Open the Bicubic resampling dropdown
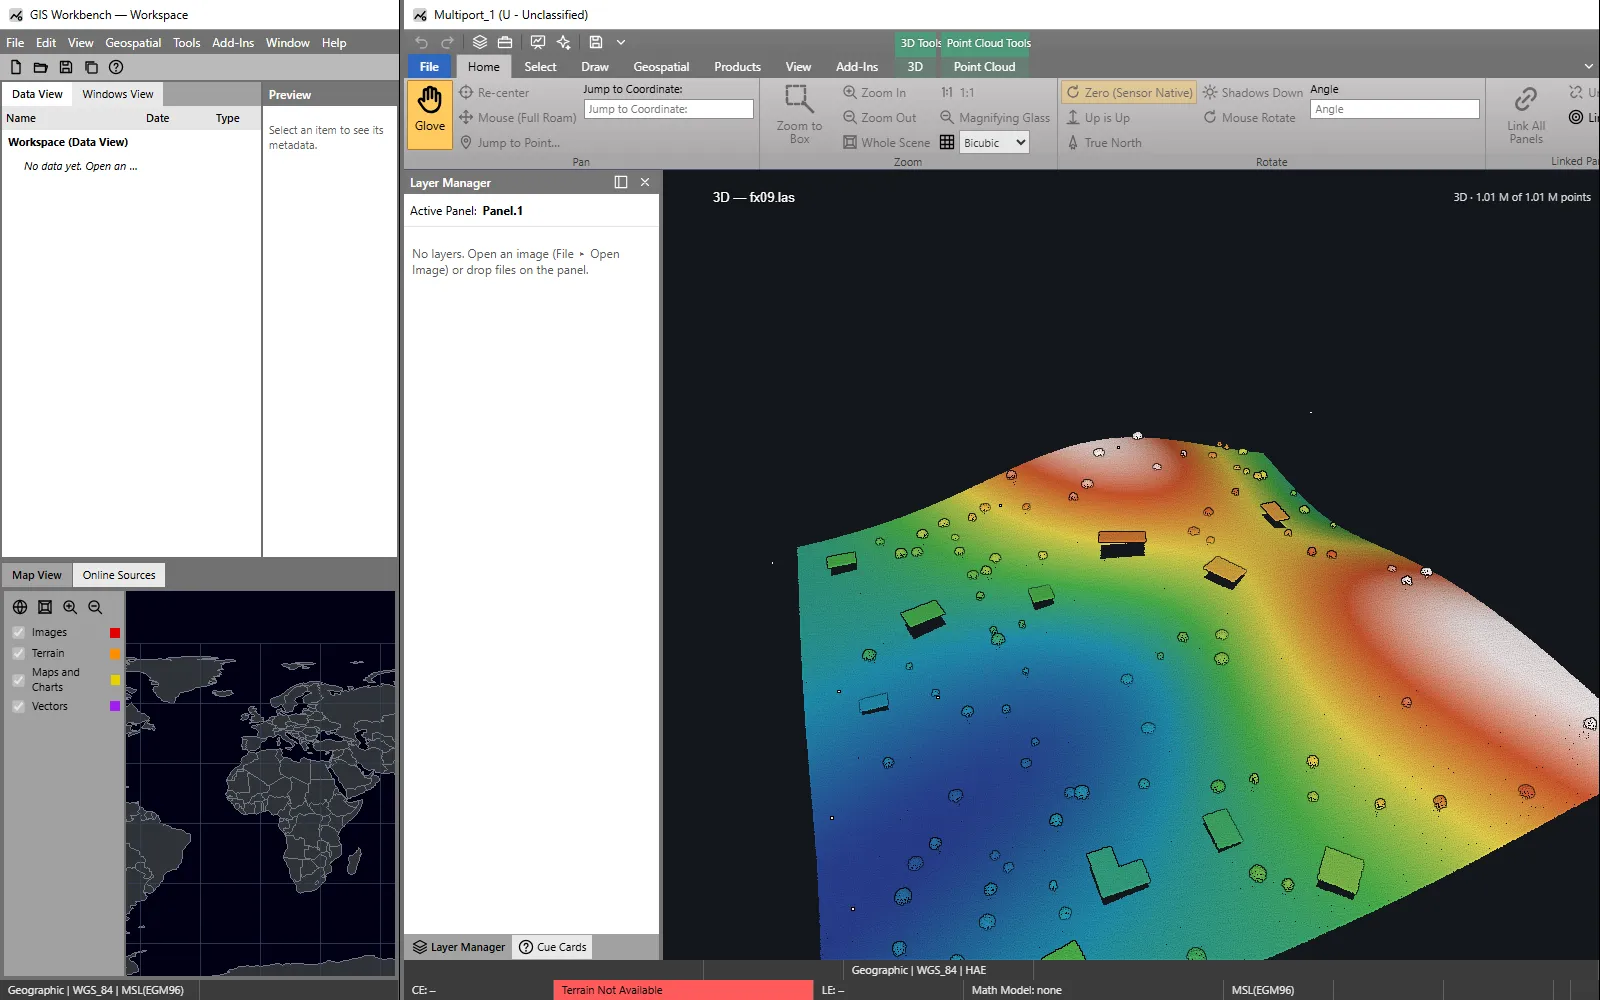The height and width of the screenshot is (1000, 1600). 994,142
